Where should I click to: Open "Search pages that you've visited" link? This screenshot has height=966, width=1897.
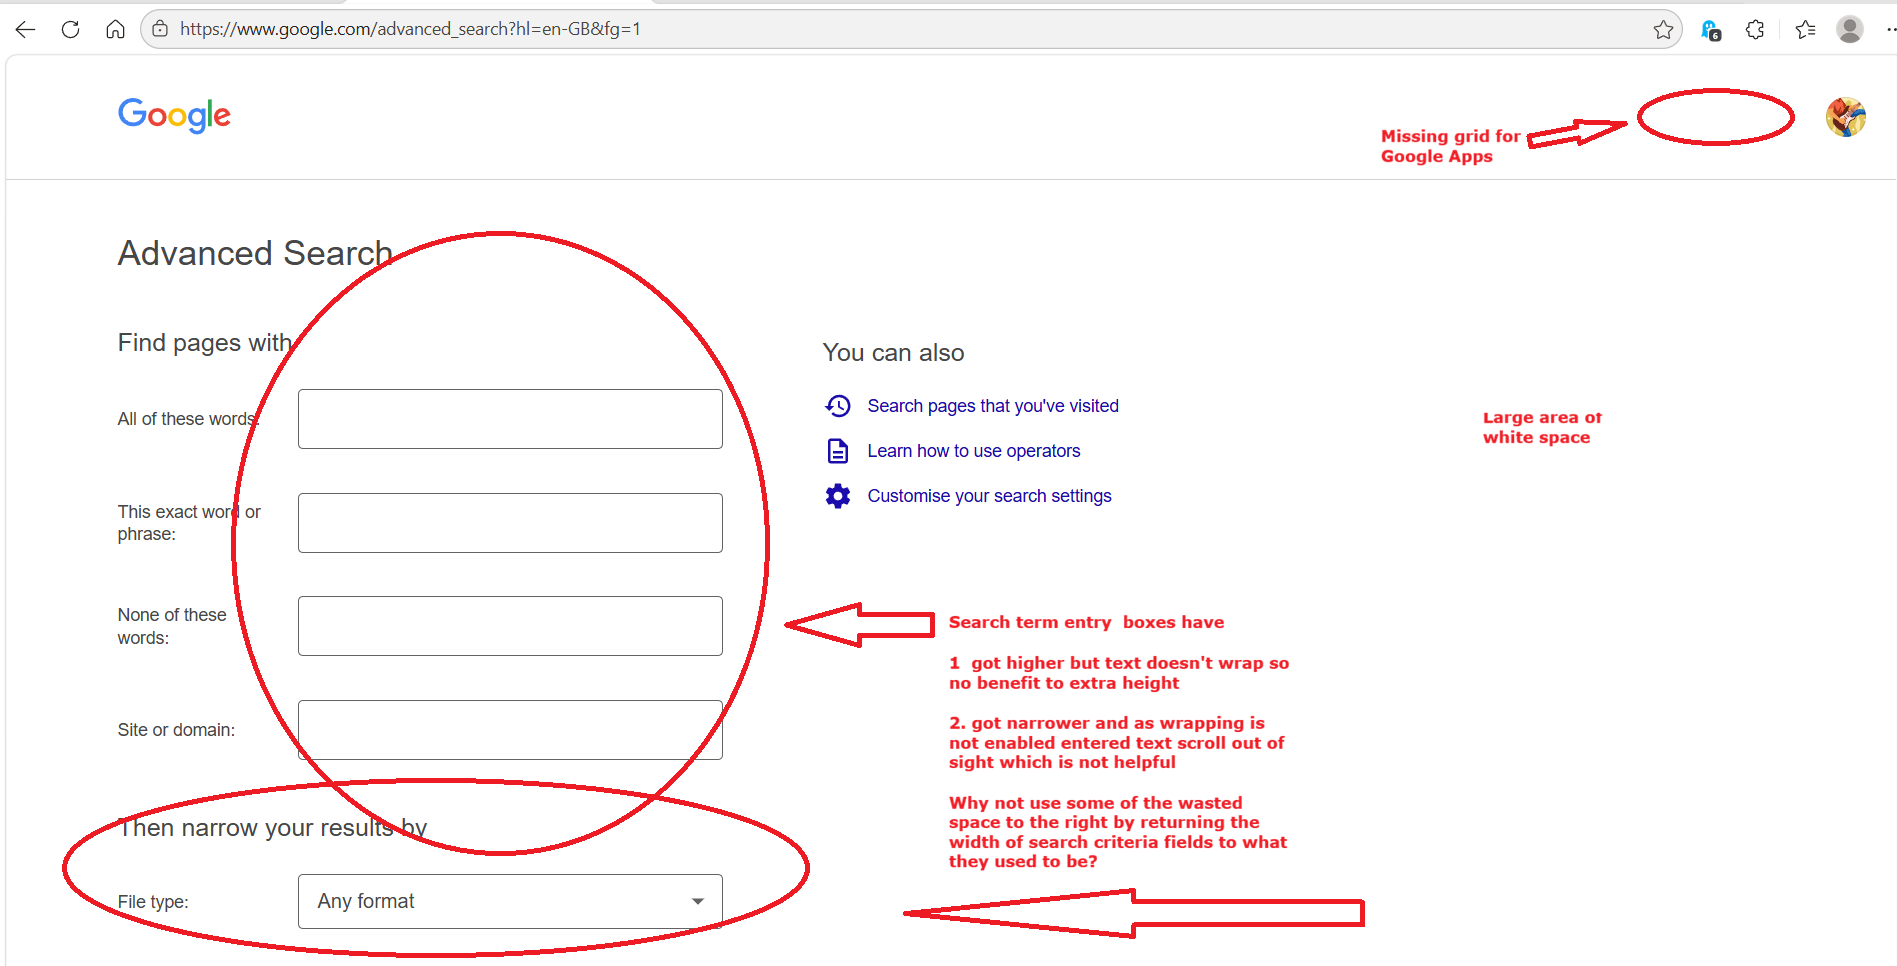coord(993,406)
